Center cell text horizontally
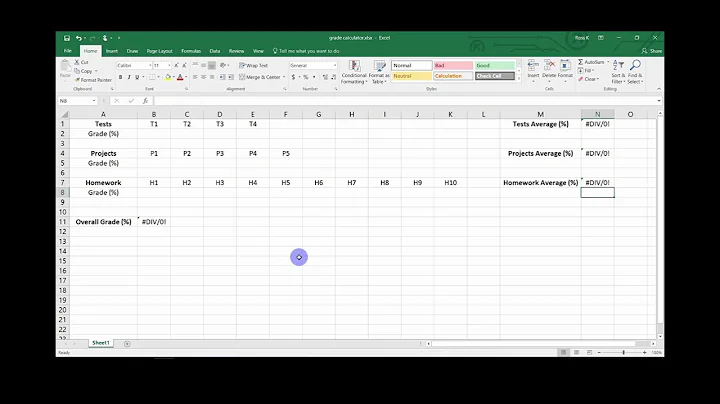 tap(203, 77)
